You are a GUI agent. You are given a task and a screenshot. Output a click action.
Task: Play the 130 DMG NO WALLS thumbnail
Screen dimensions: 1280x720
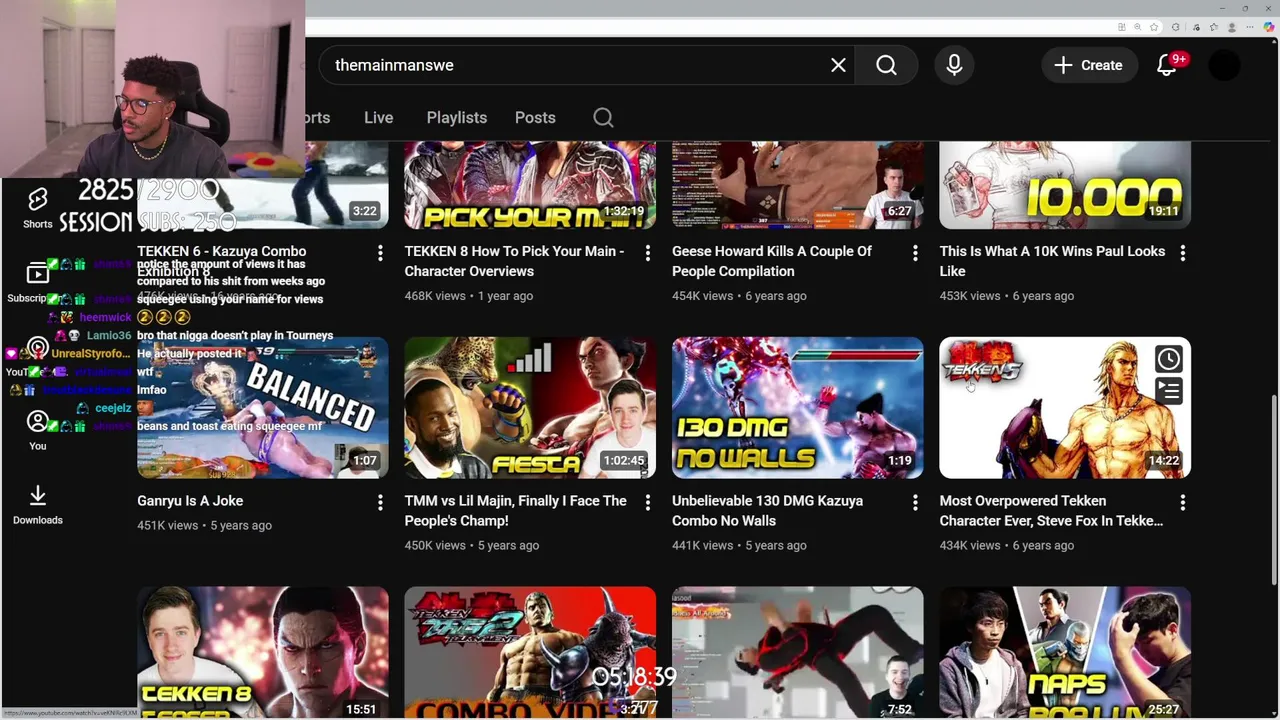pos(797,408)
